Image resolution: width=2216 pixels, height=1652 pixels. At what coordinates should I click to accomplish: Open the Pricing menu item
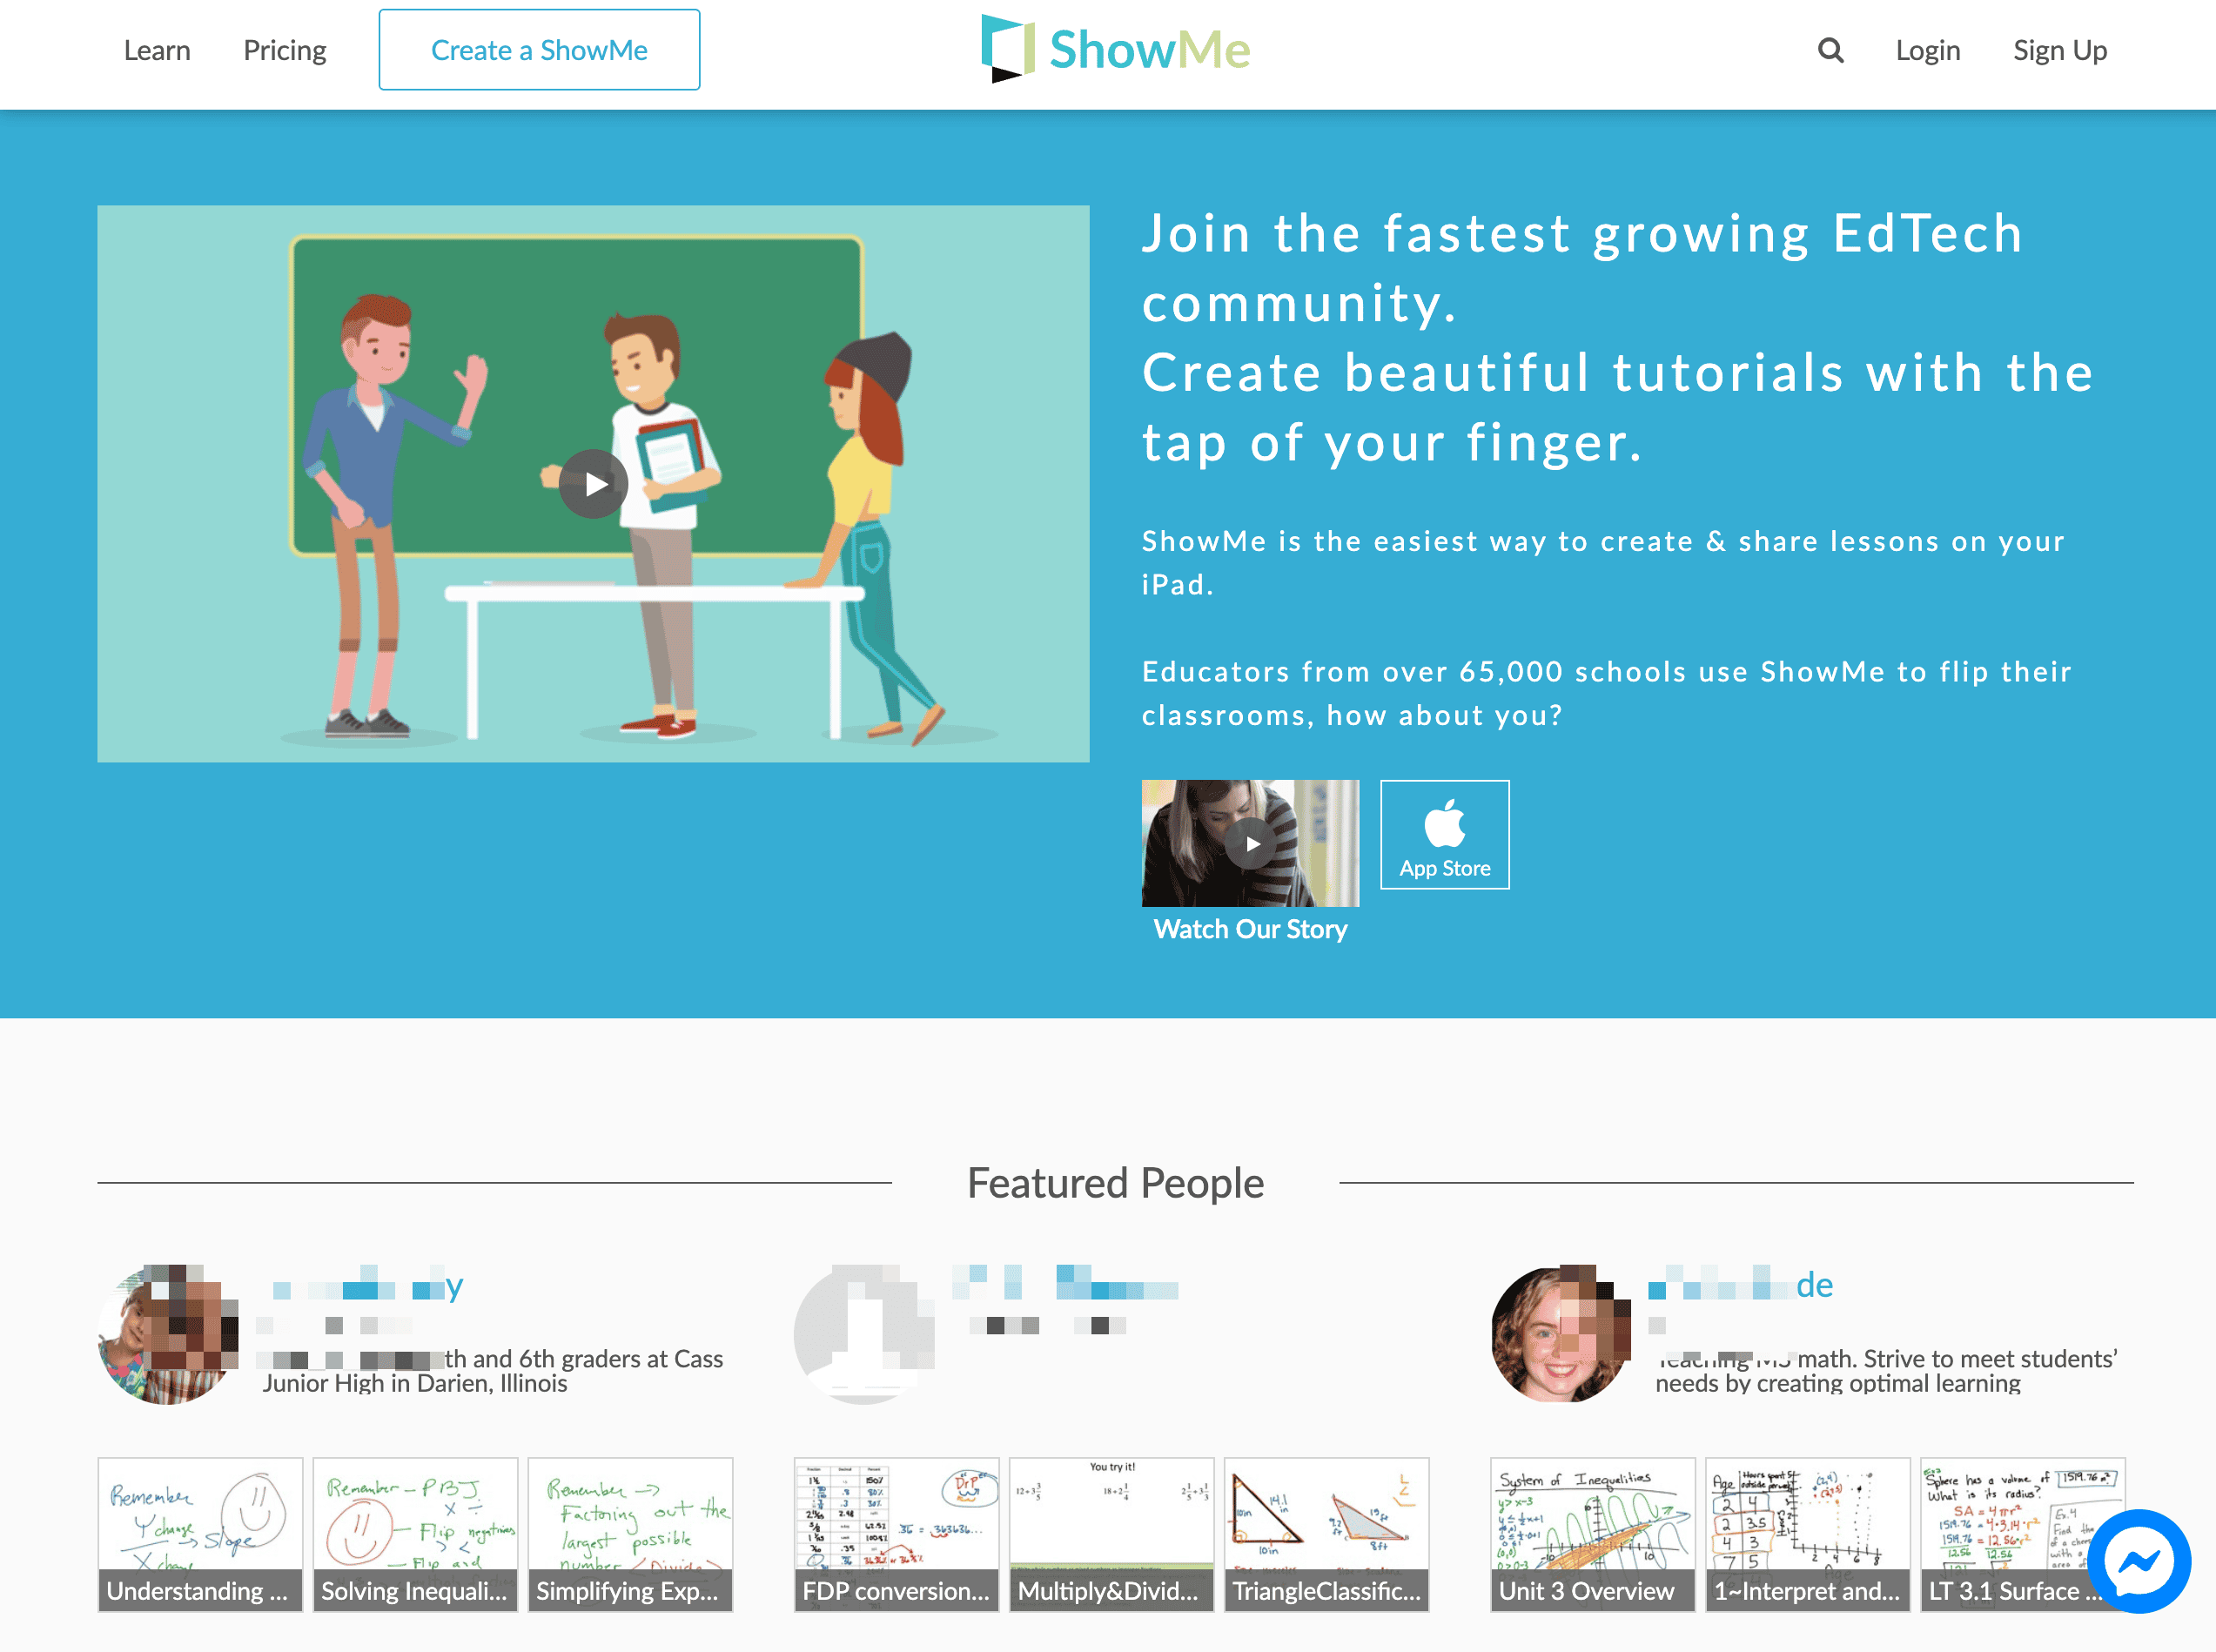(x=285, y=50)
